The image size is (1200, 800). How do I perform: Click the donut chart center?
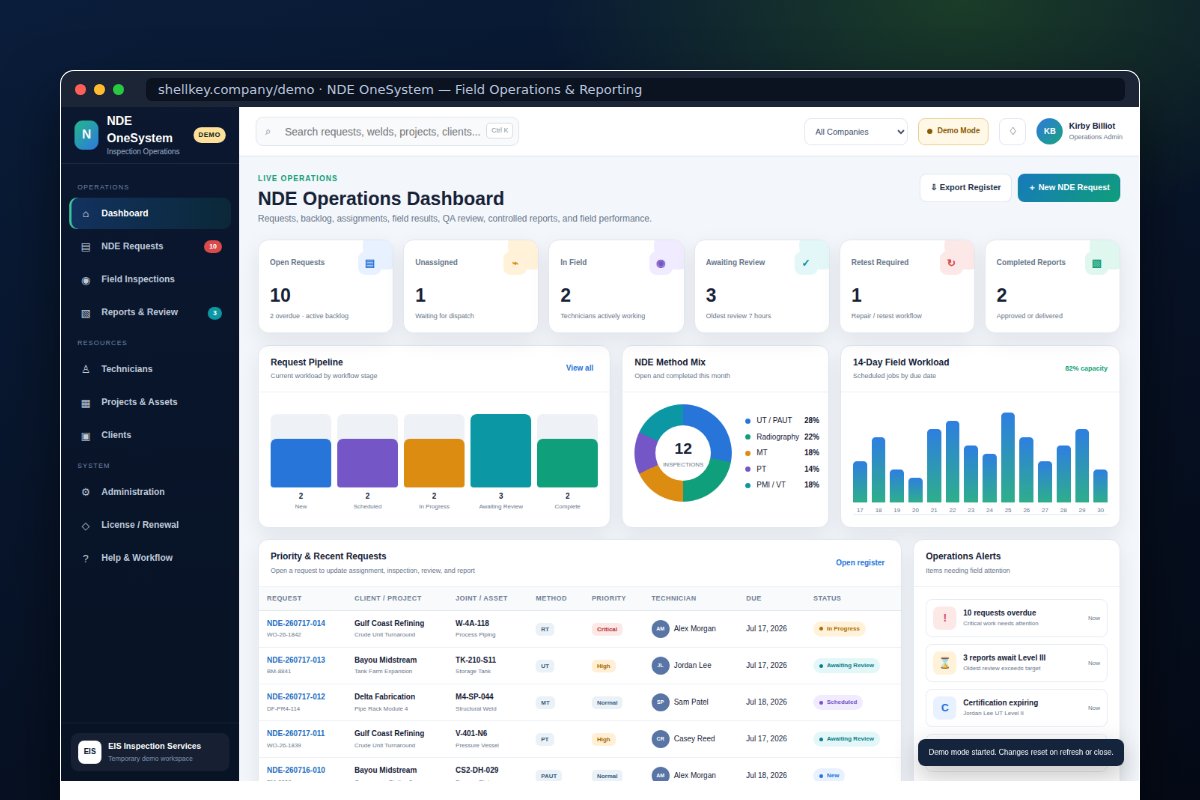[x=683, y=453]
